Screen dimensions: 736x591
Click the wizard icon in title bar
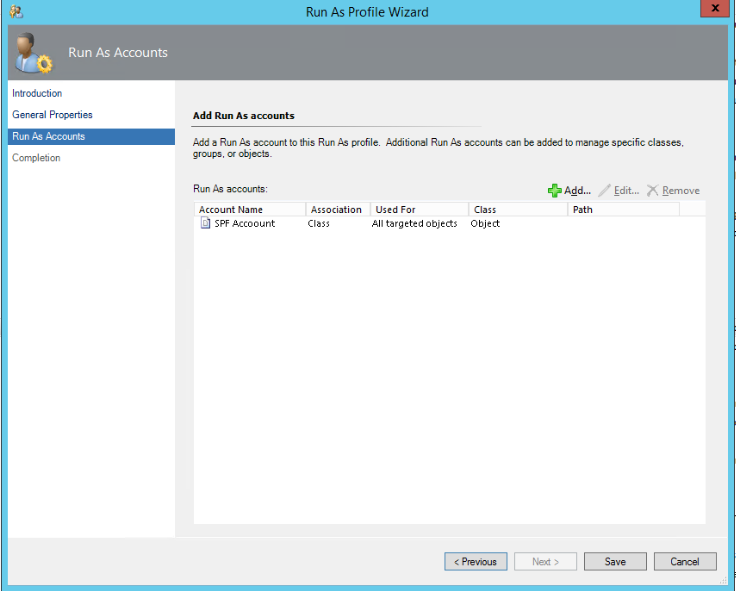tap(15, 11)
